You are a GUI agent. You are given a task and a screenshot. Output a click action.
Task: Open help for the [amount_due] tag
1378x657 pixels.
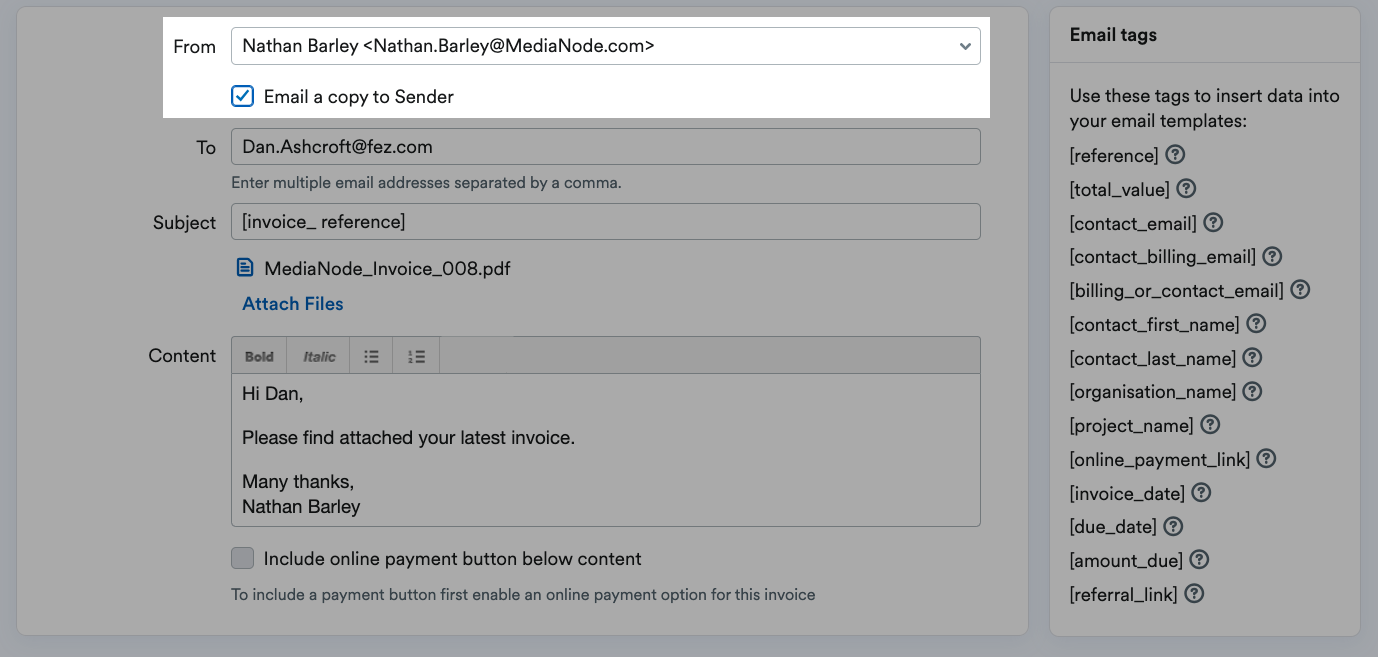1199,559
